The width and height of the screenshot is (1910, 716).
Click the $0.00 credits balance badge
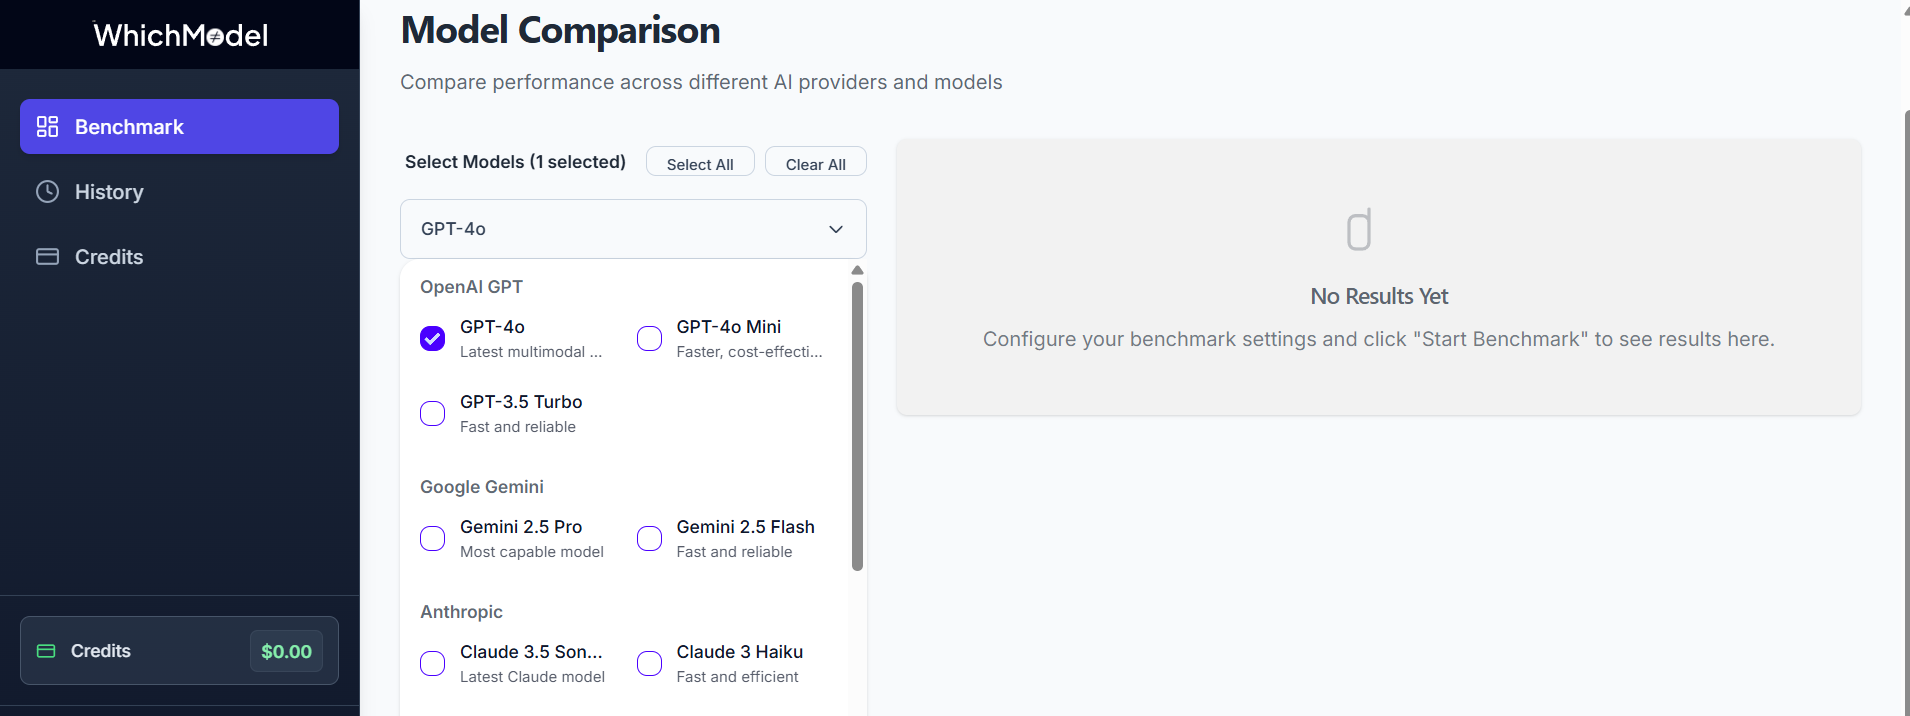(286, 651)
